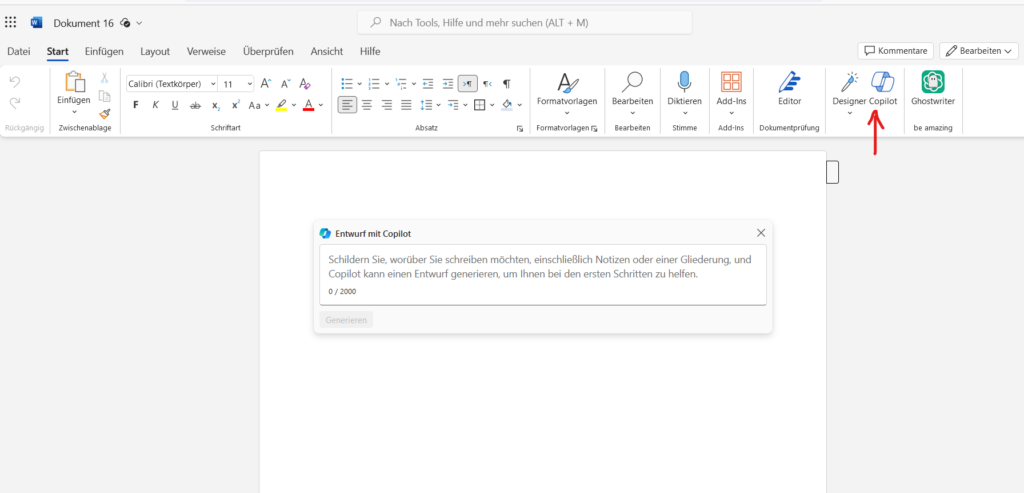1024x493 pixels.
Task: Apply subscript formatting
Action: coord(216,104)
